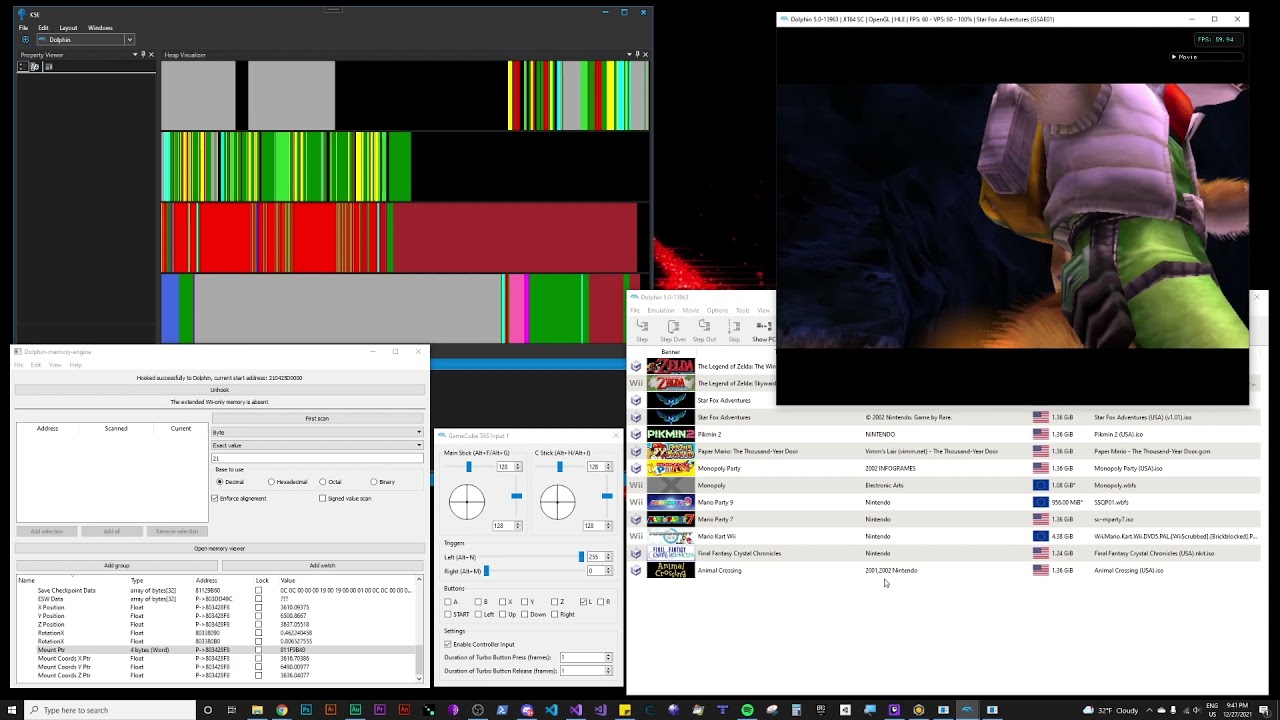Open the KSE File menu

click(x=24, y=28)
